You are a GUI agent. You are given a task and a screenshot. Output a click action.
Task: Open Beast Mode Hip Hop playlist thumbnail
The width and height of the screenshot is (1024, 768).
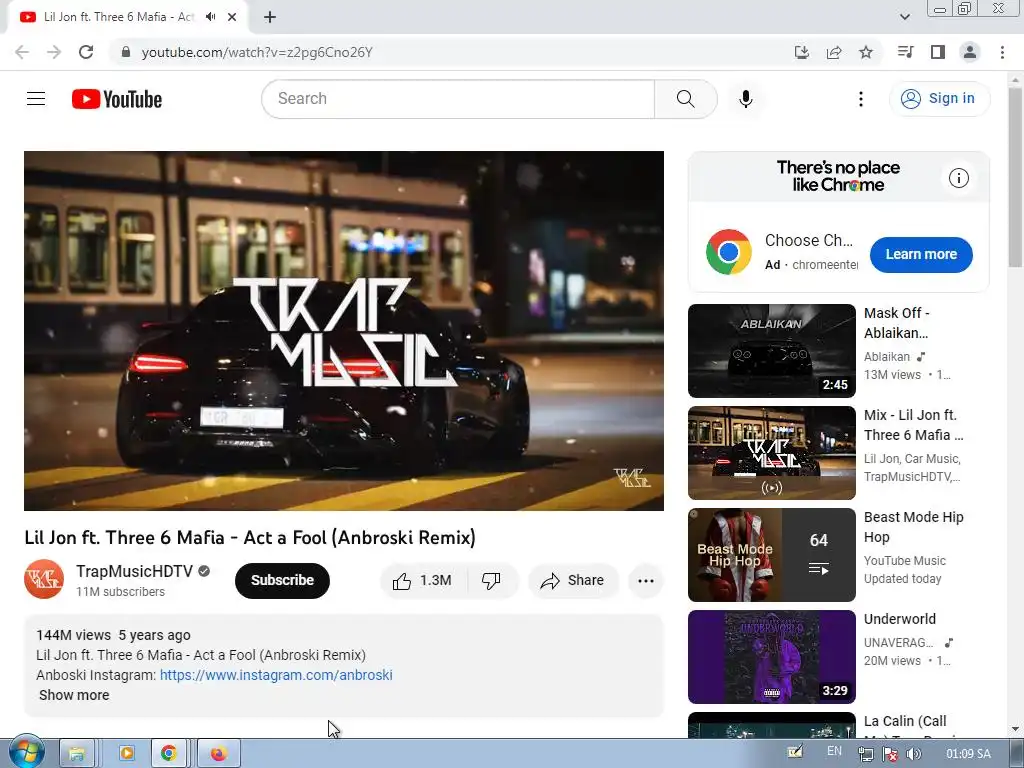771,554
